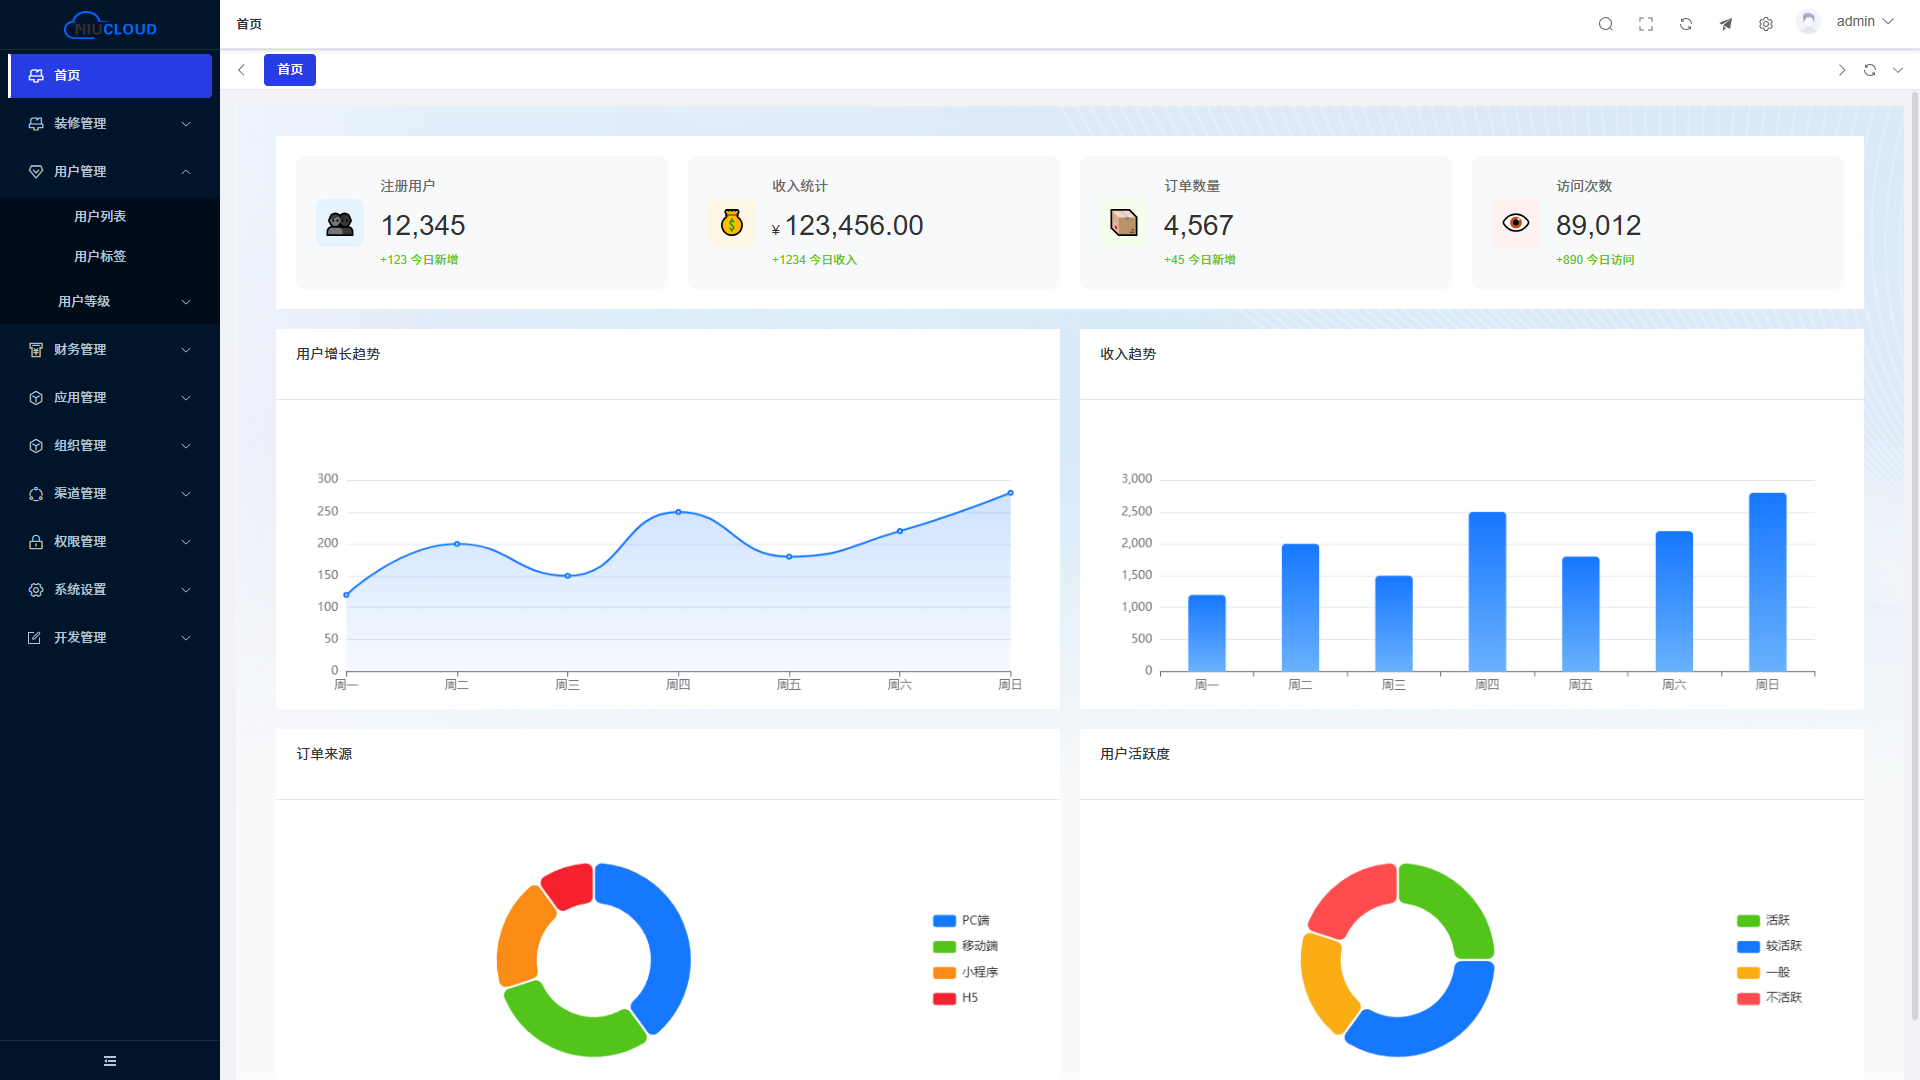The height and width of the screenshot is (1080, 1920).
Task: Toggle 移动端 legend item
Action: (x=966, y=946)
